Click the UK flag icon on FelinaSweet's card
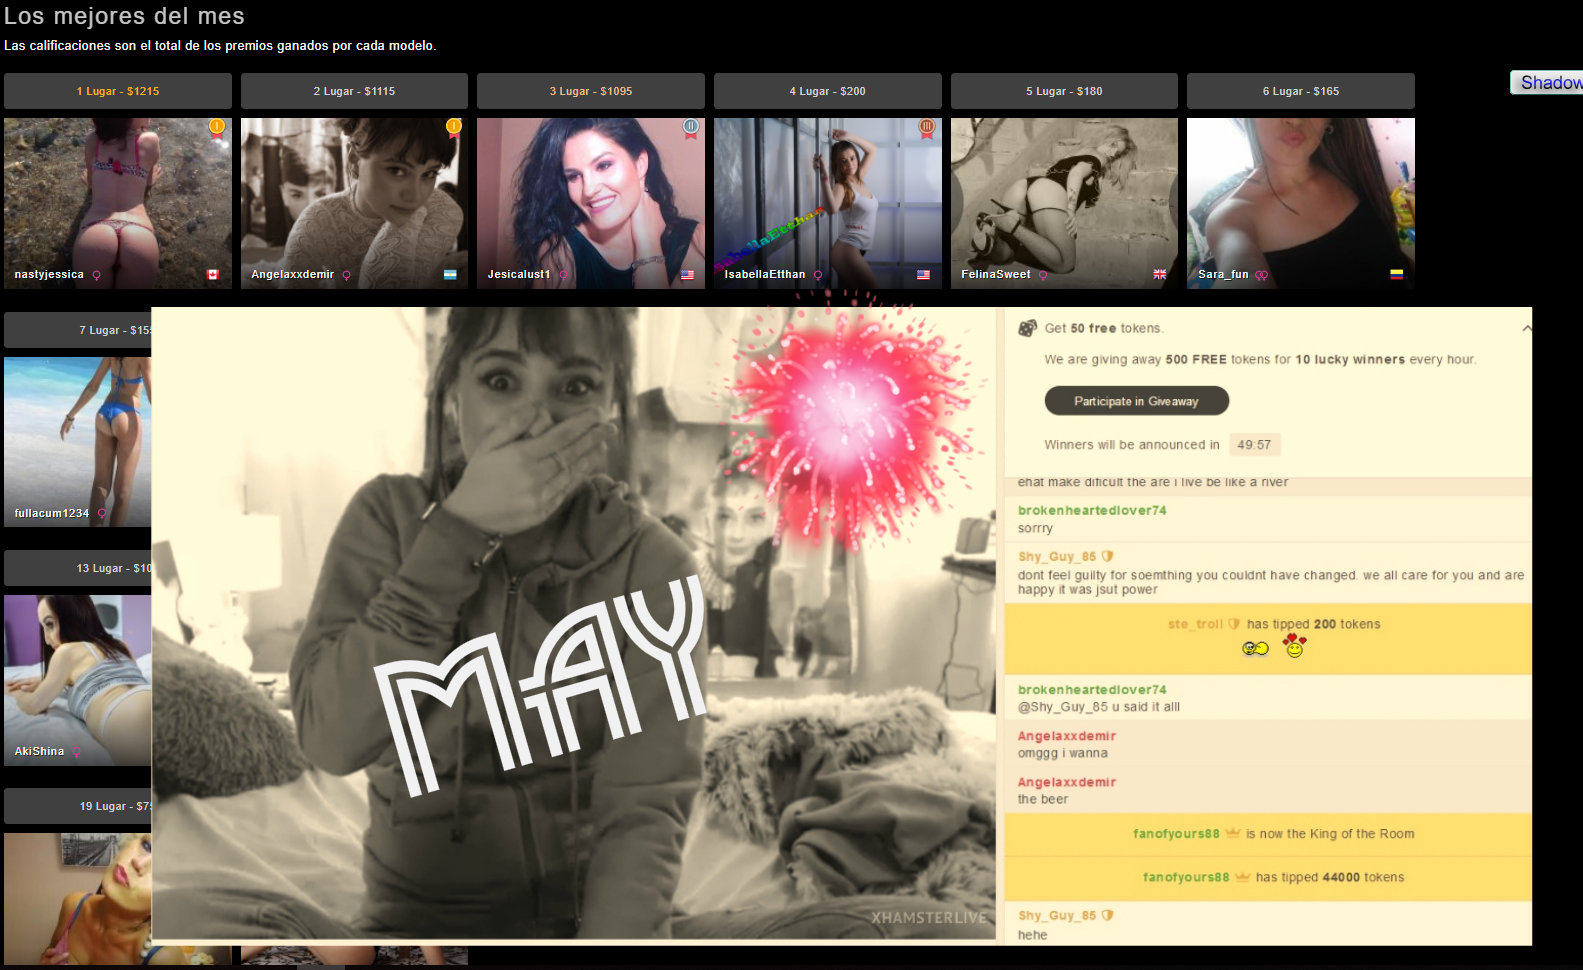 (1159, 275)
